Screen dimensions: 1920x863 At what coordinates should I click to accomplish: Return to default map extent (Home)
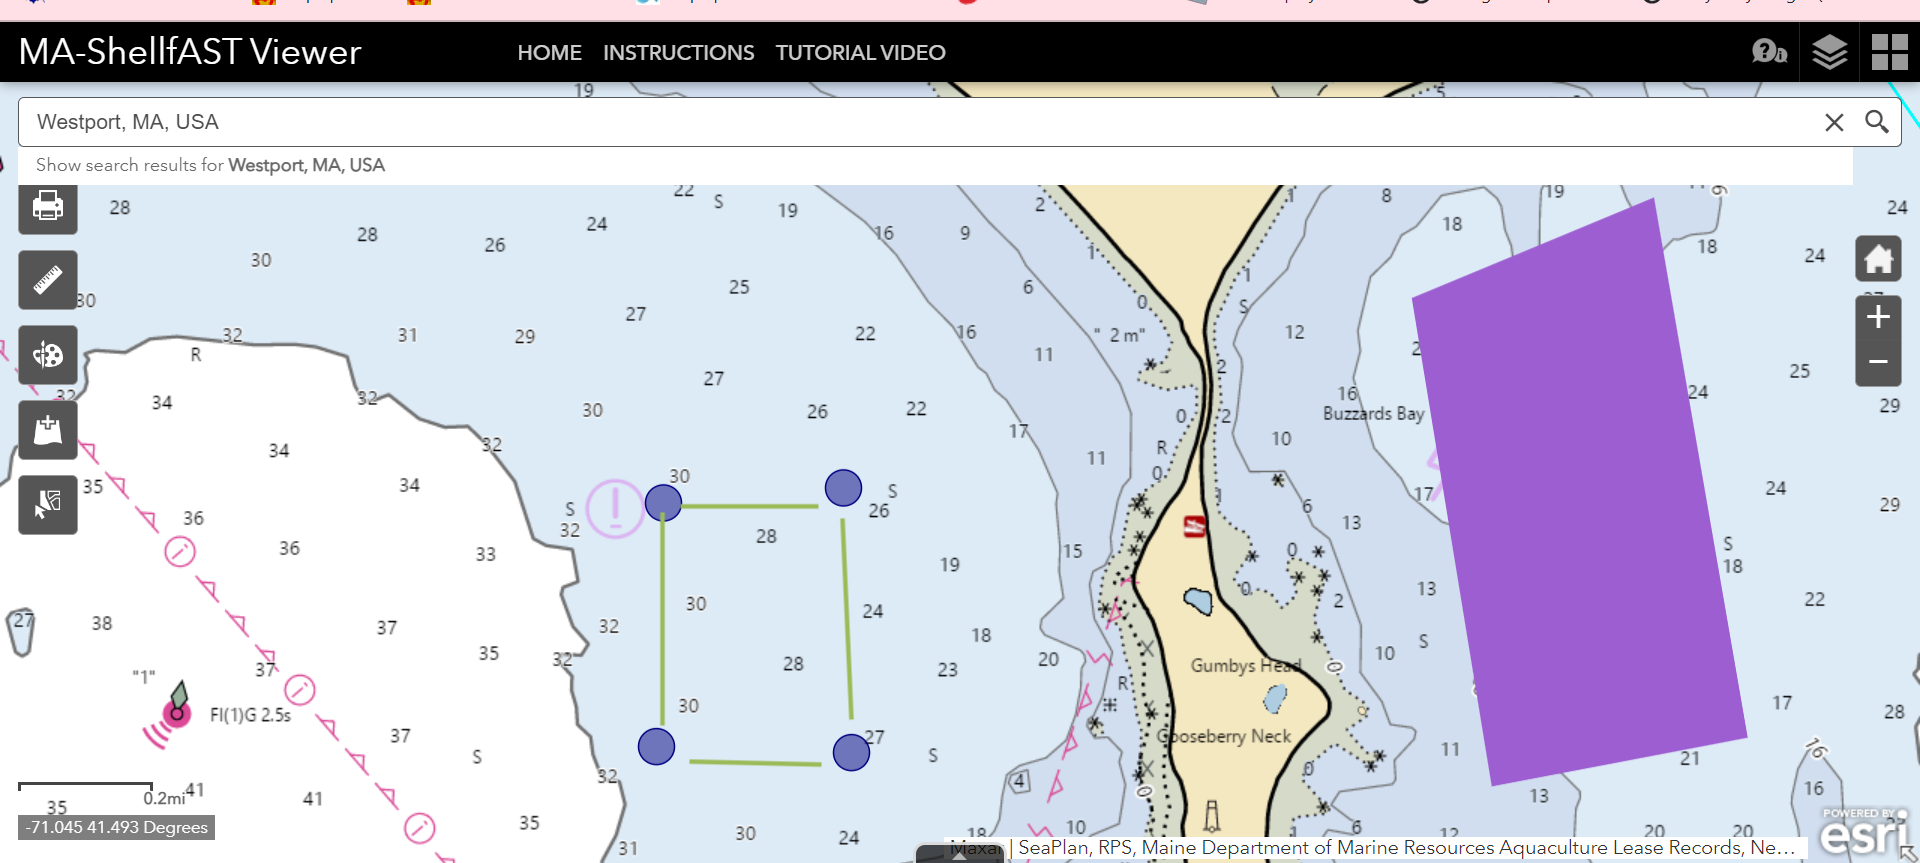pyautogui.click(x=1877, y=259)
